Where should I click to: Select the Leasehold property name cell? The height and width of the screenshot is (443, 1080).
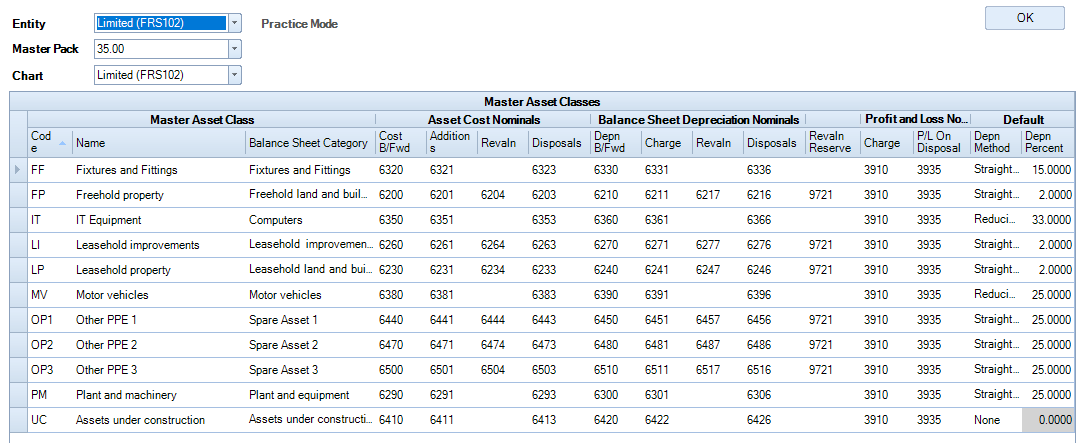click(x=158, y=270)
